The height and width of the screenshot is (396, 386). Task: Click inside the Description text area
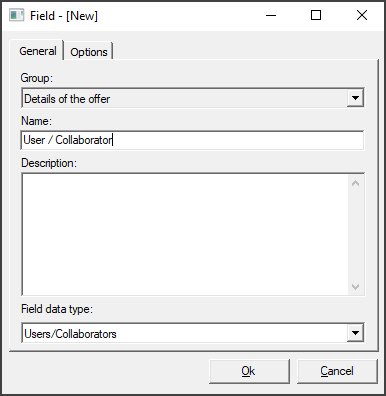(185, 234)
